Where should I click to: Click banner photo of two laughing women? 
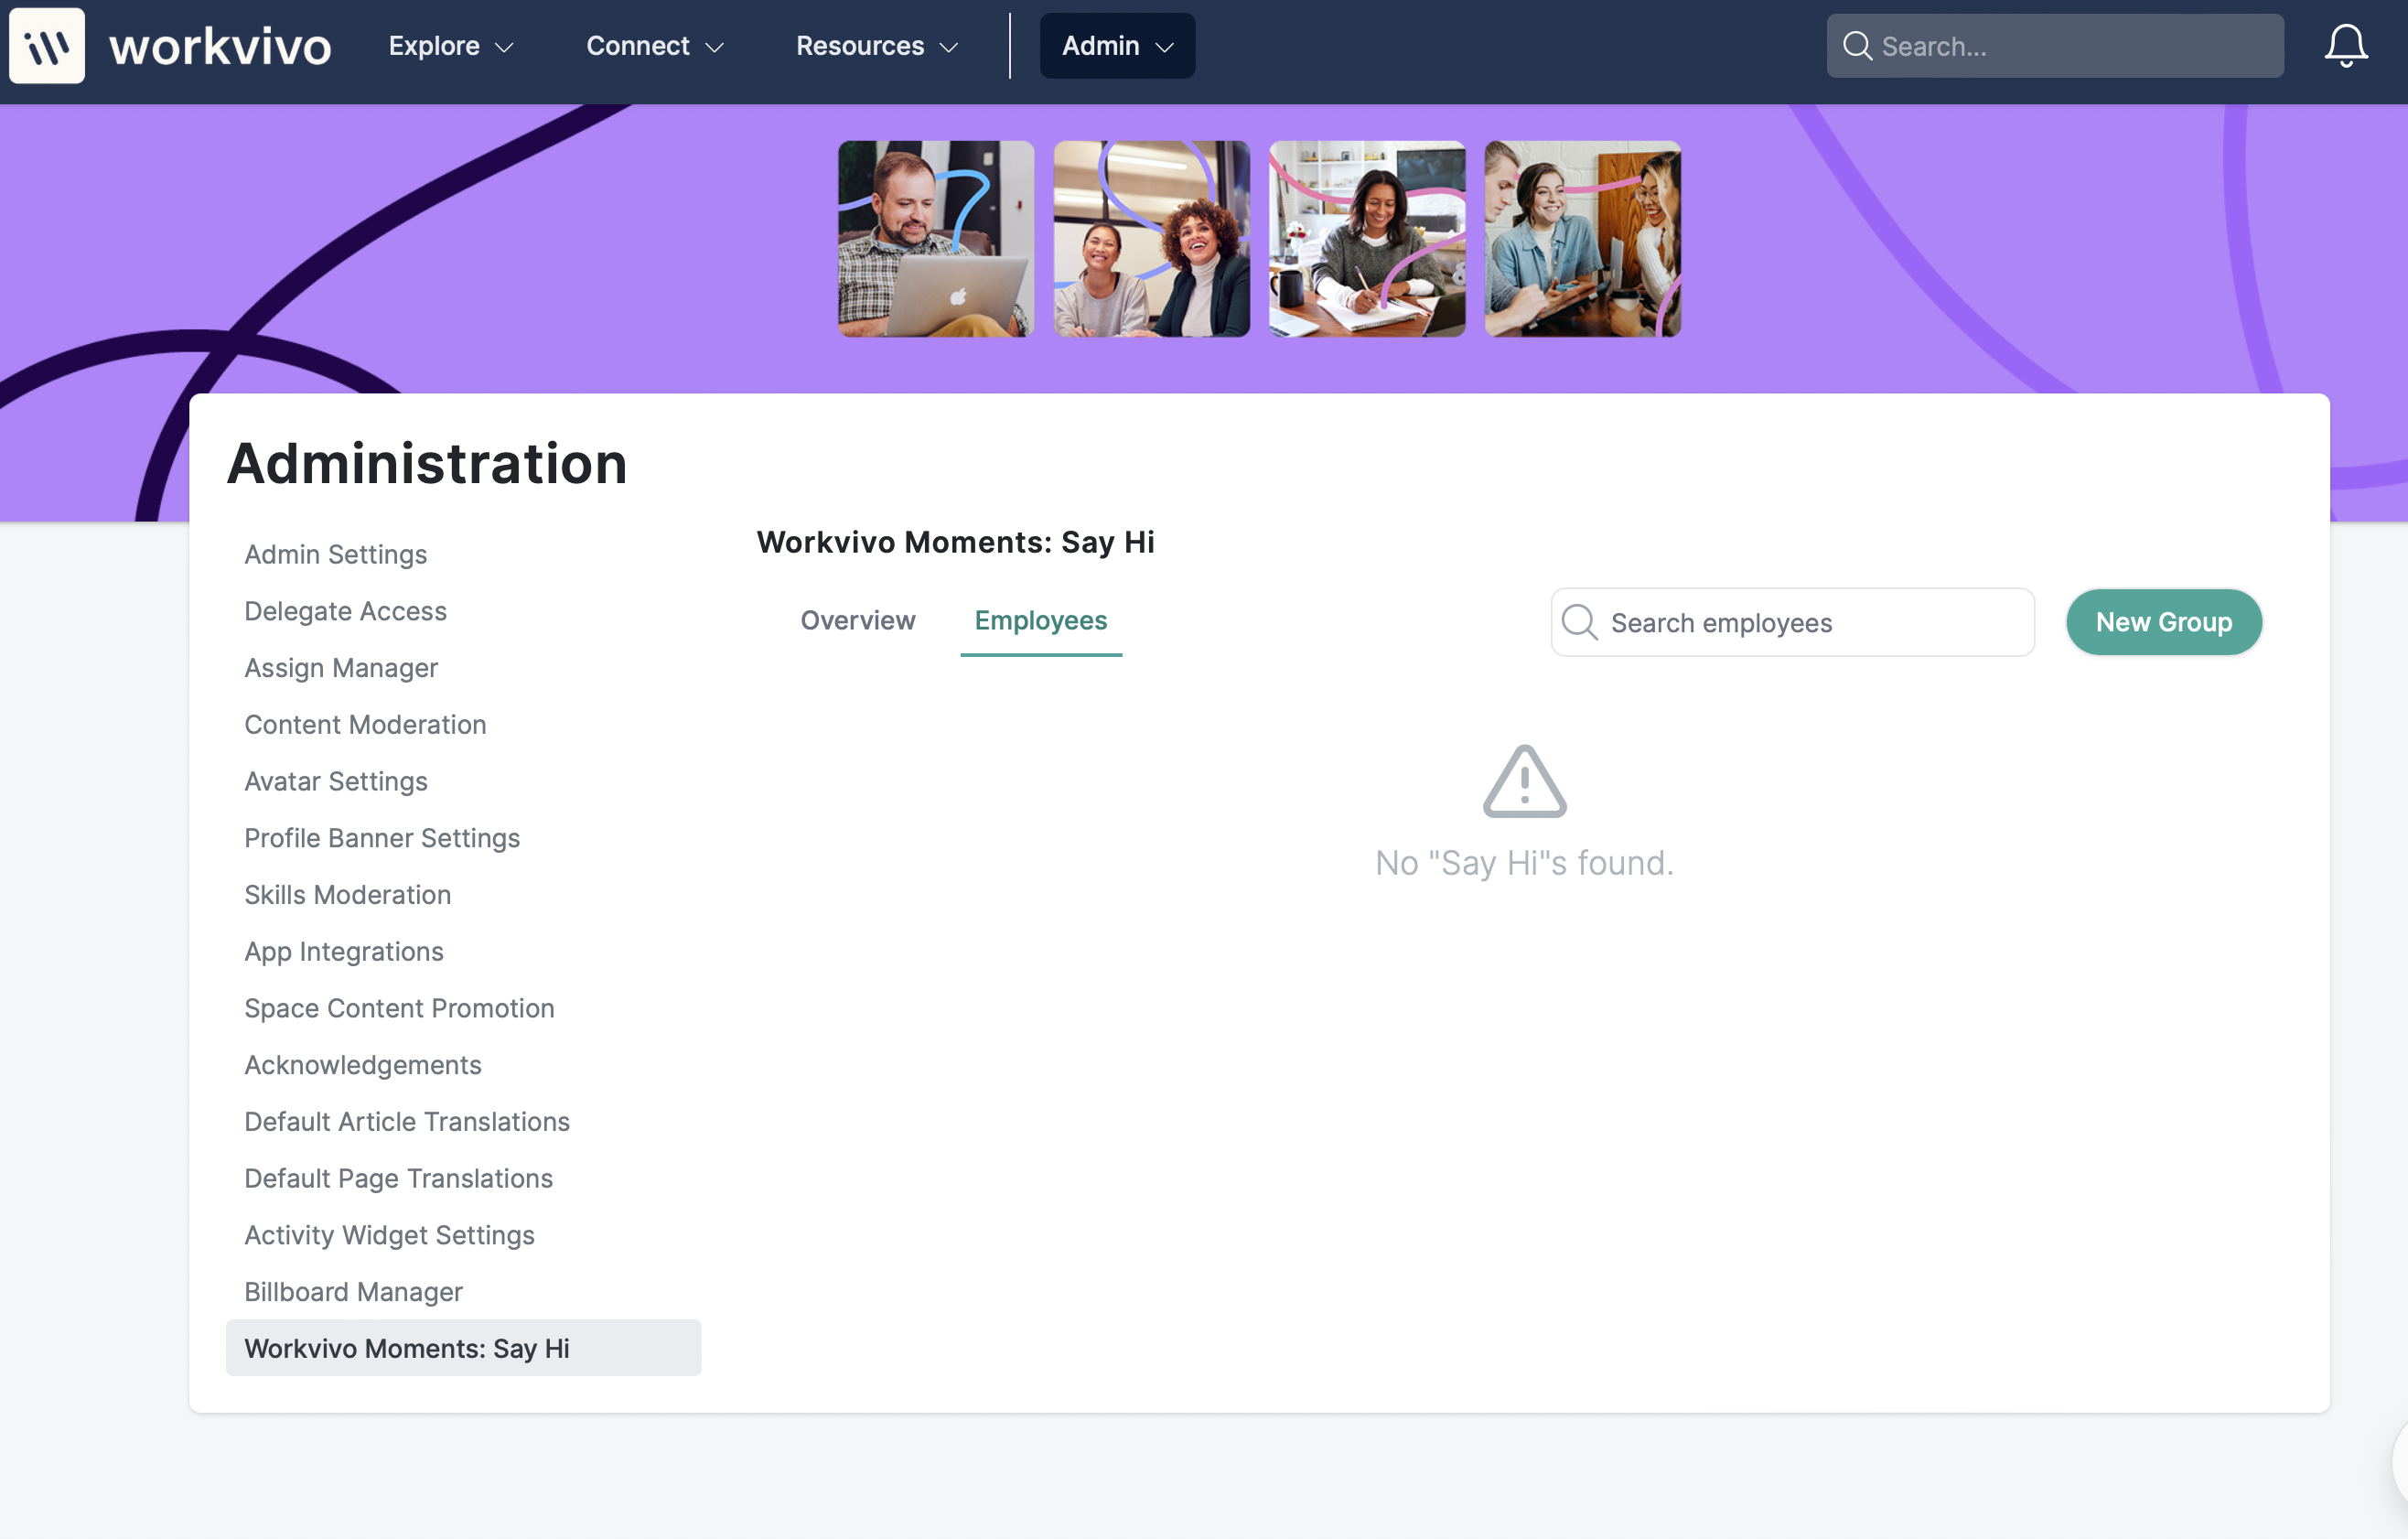pyautogui.click(x=1151, y=239)
